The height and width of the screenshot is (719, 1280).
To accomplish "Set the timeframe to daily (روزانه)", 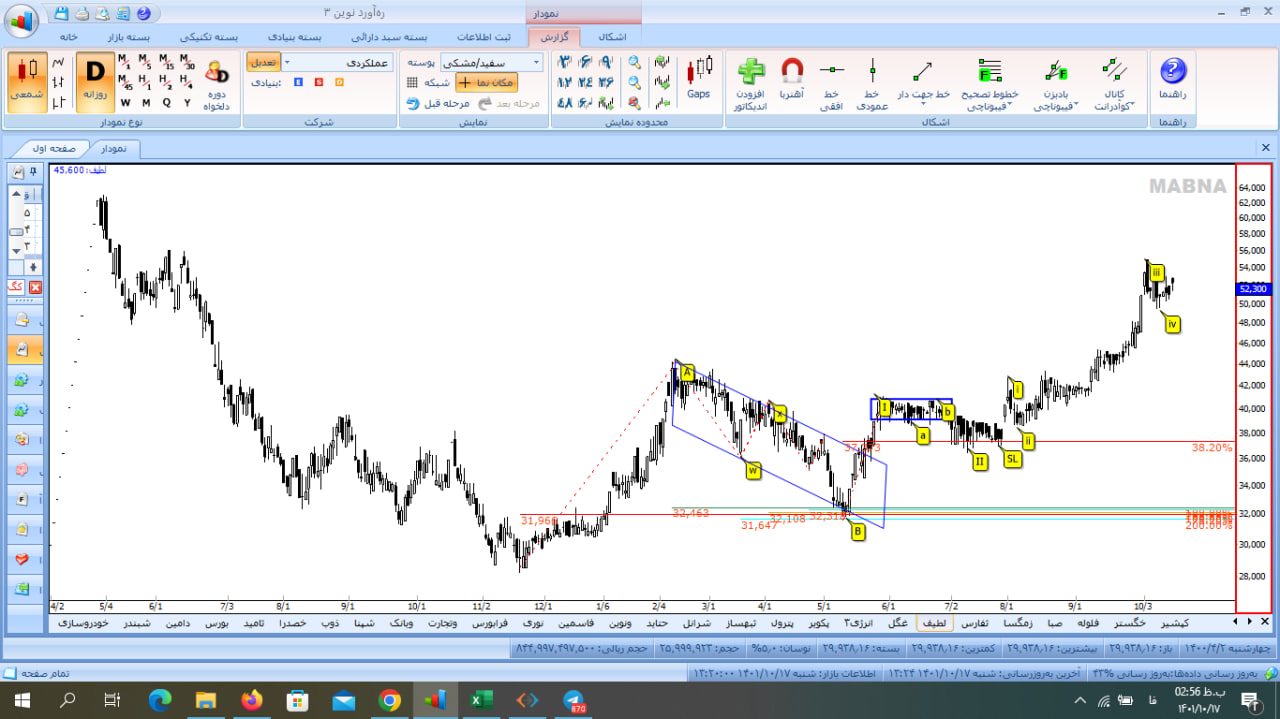I will (x=95, y=82).
